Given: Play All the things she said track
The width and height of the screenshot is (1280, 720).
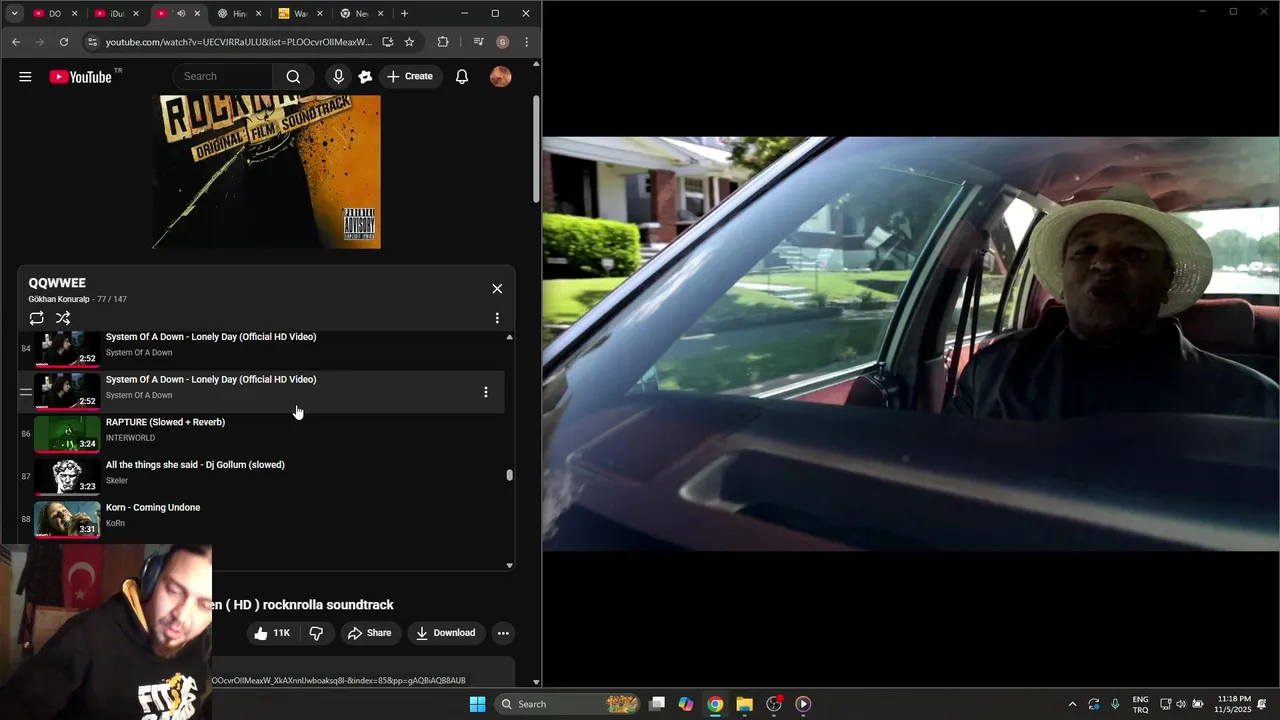Looking at the screenshot, I should (261, 477).
